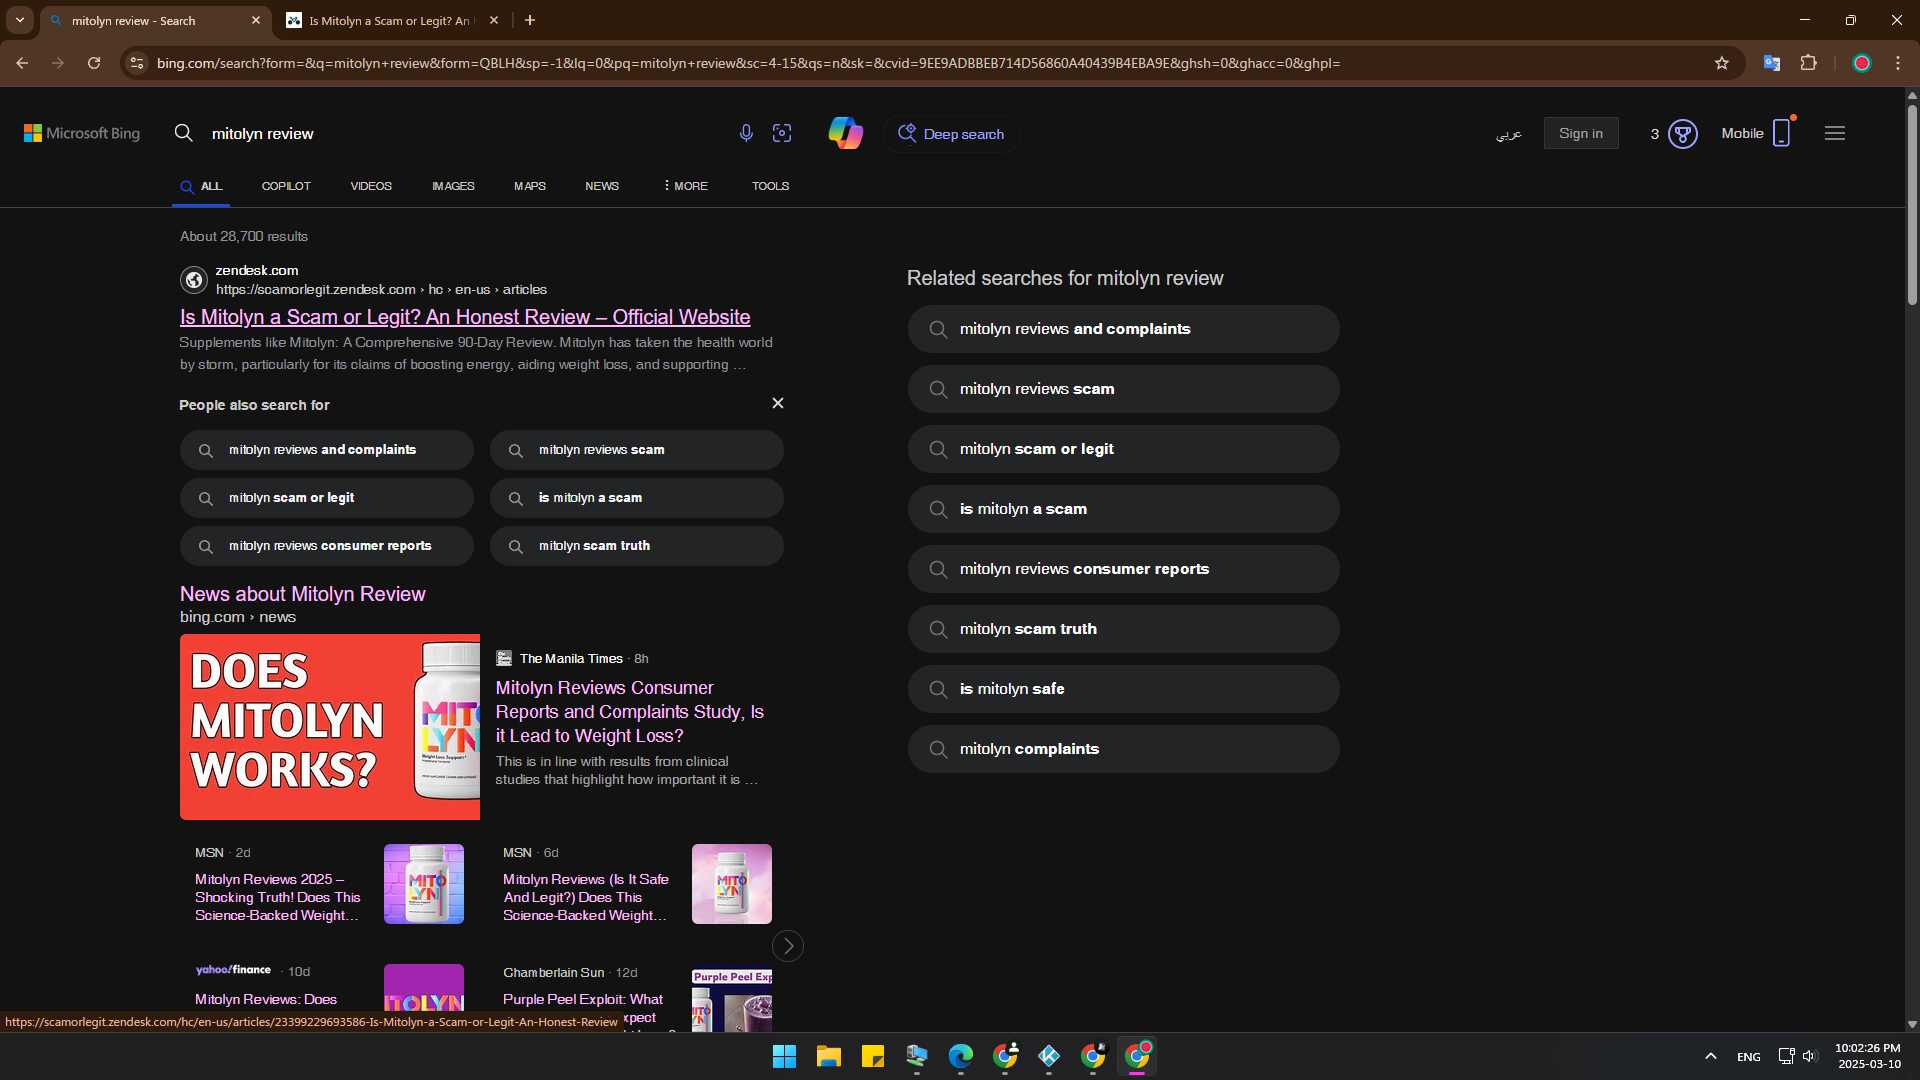Close the 'mitolyn review - Search' tab

pyautogui.click(x=256, y=20)
